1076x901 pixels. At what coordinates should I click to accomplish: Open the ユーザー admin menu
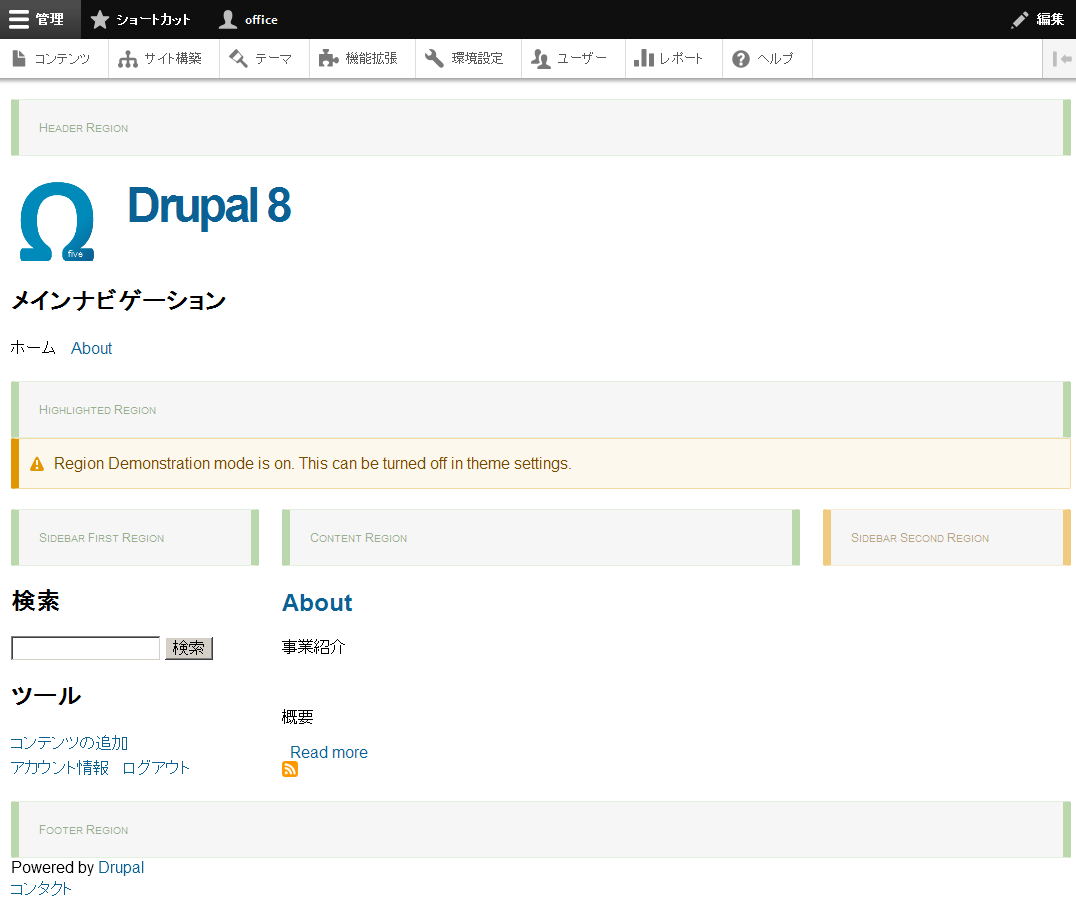pyautogui.click(x=574, y=59)
